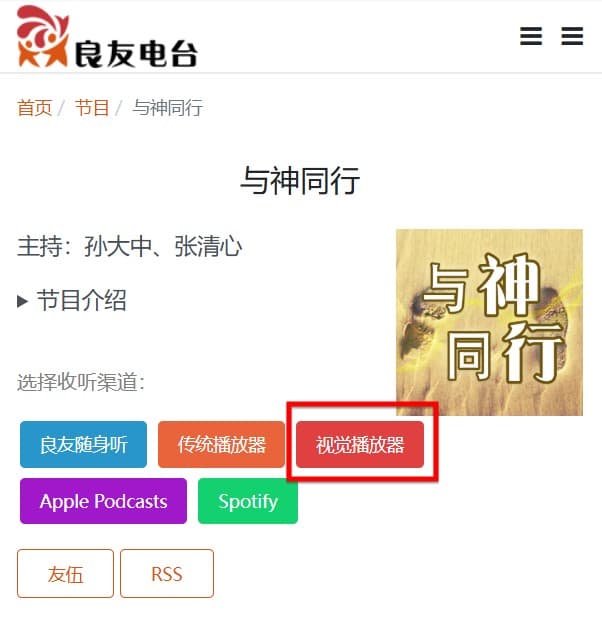Go to 首页 in breadcrumb
602x625 pixels.
pos(35,108)
